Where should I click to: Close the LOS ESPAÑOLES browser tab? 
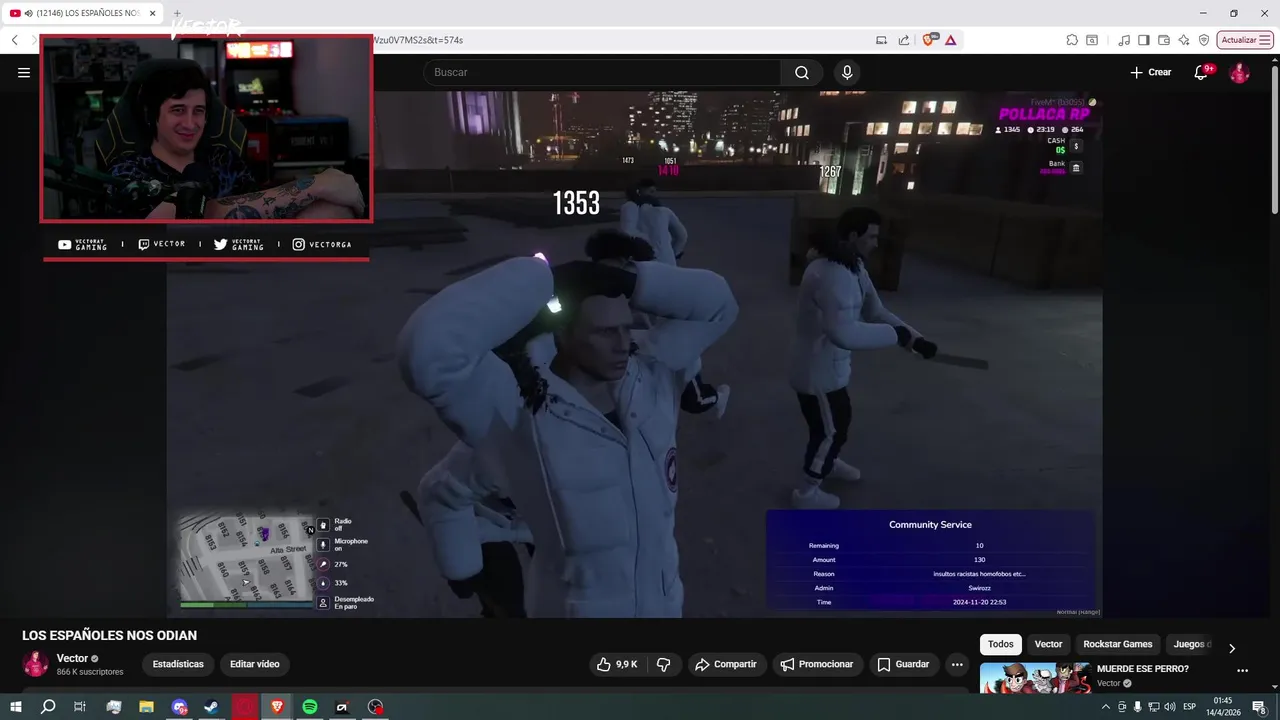[153, 13]
